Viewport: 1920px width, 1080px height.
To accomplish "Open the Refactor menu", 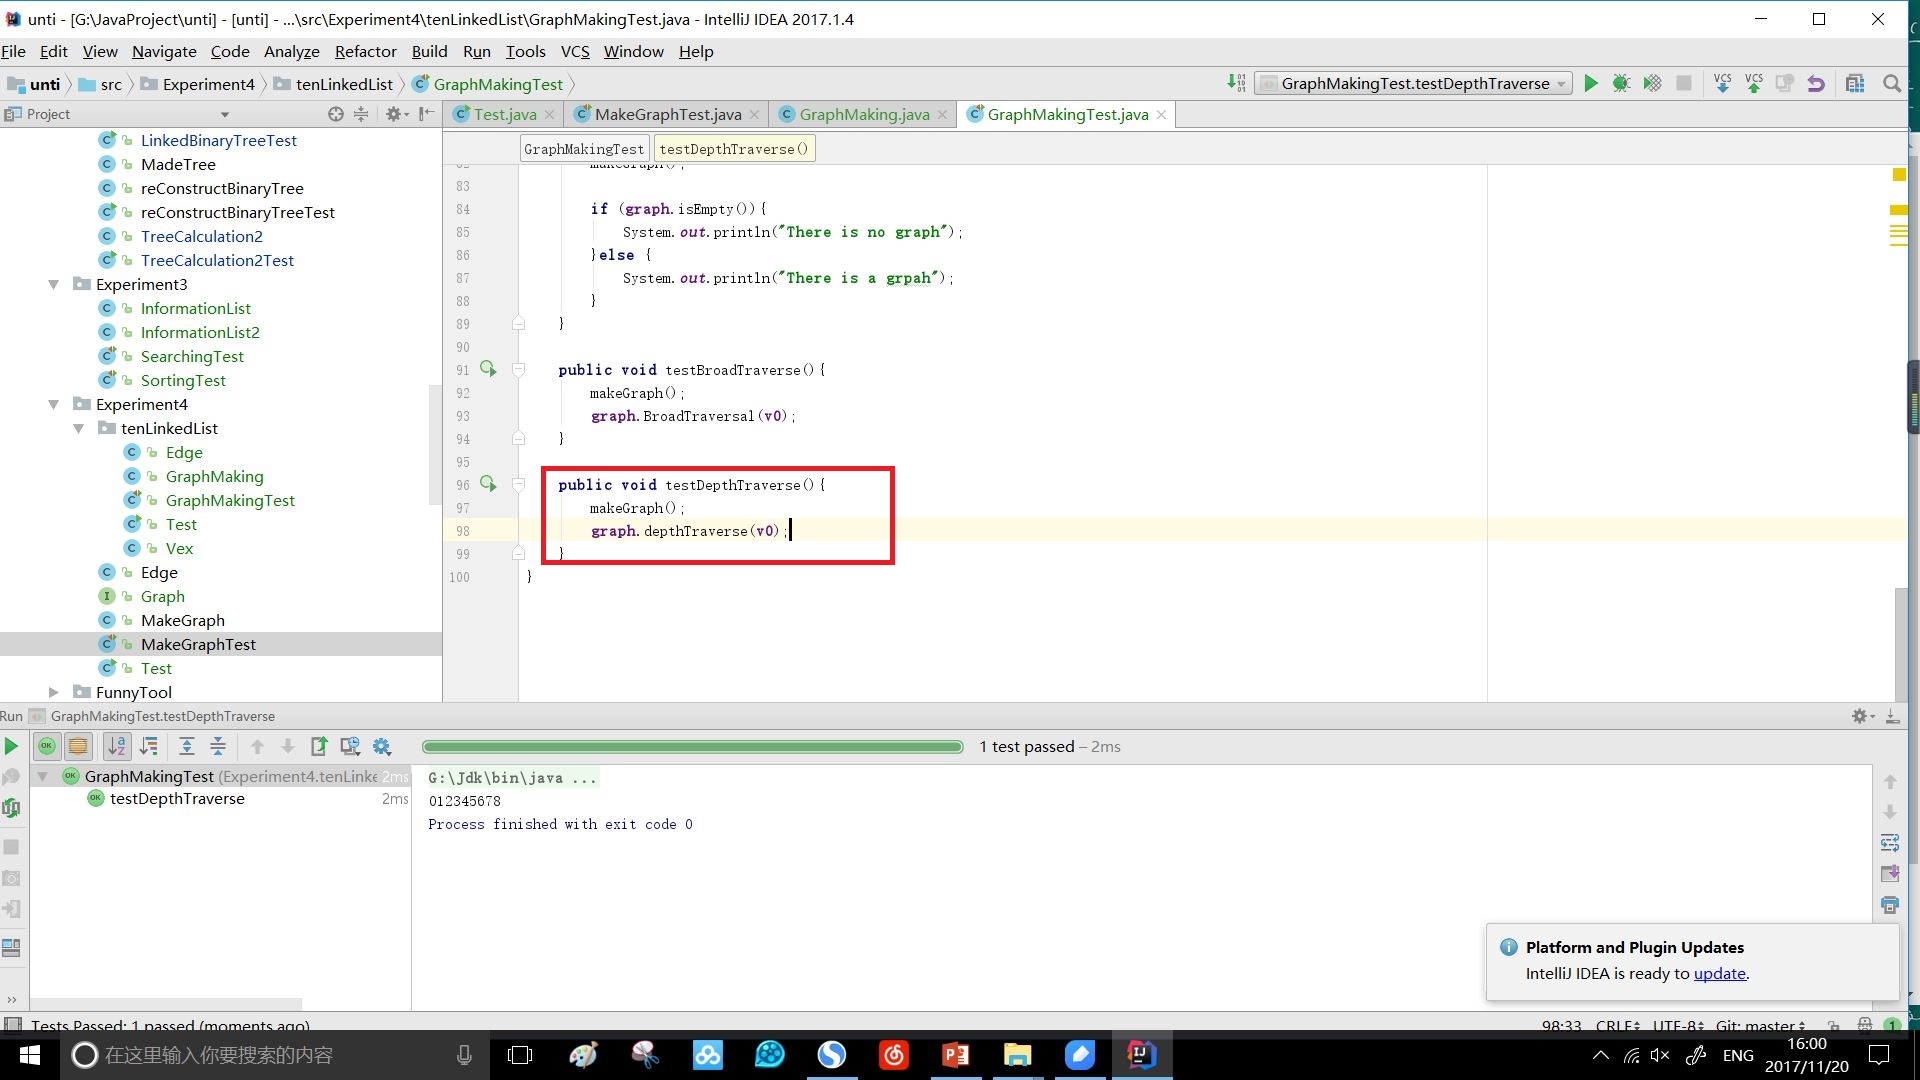I will (365, 51).
